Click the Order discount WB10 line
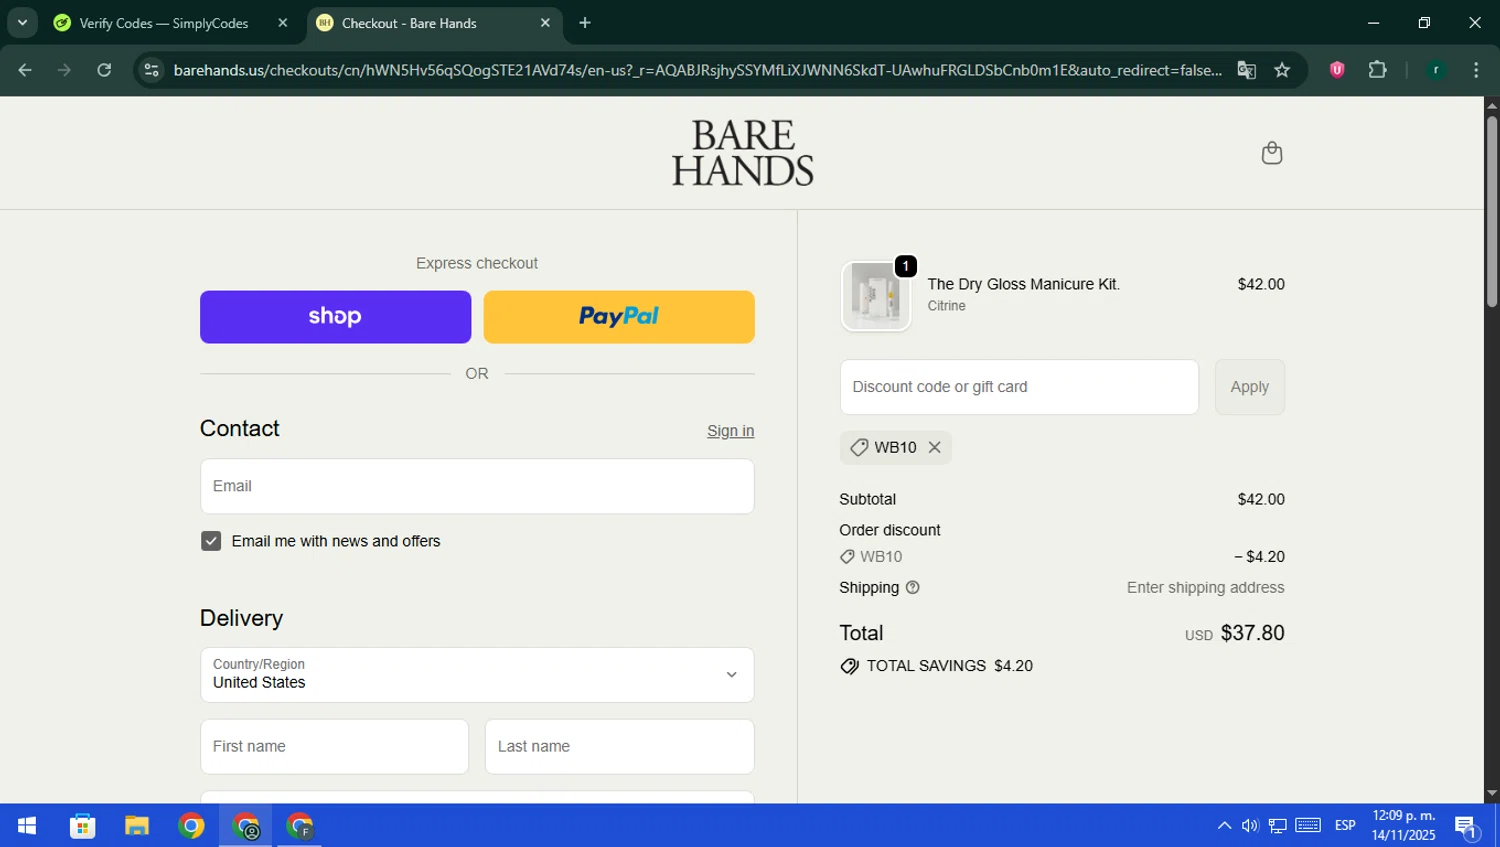The image size is (1500, 847). tap(1061, 557)
